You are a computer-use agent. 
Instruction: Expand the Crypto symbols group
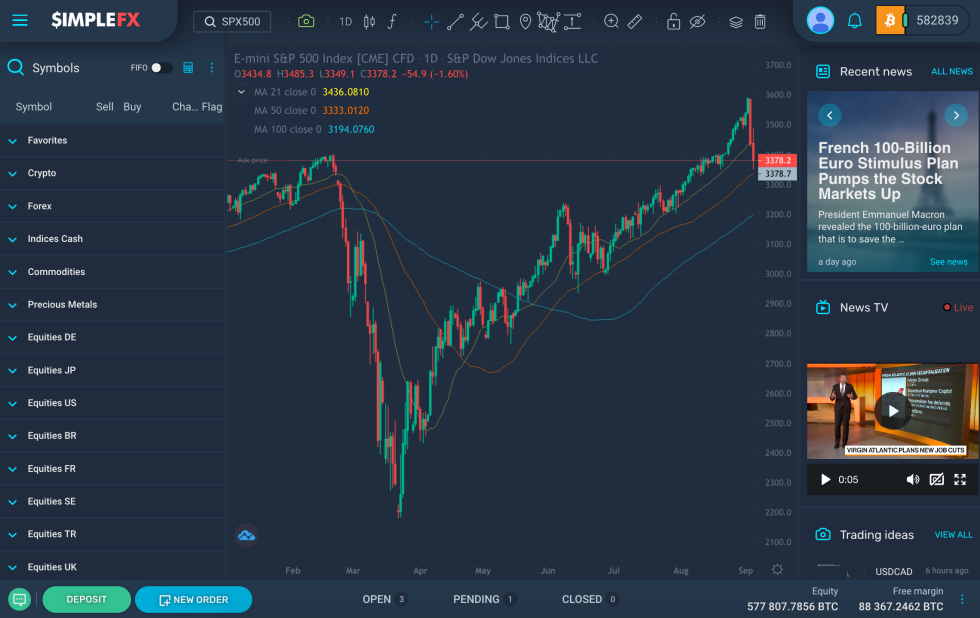(x=42, y=173)
